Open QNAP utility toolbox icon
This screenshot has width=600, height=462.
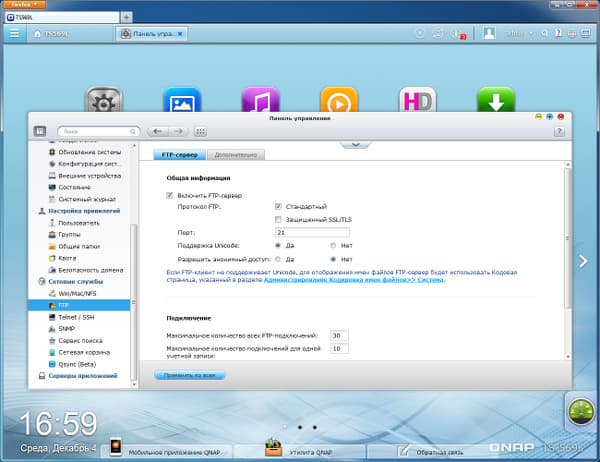pyautogui.click(x=273, y=447)
